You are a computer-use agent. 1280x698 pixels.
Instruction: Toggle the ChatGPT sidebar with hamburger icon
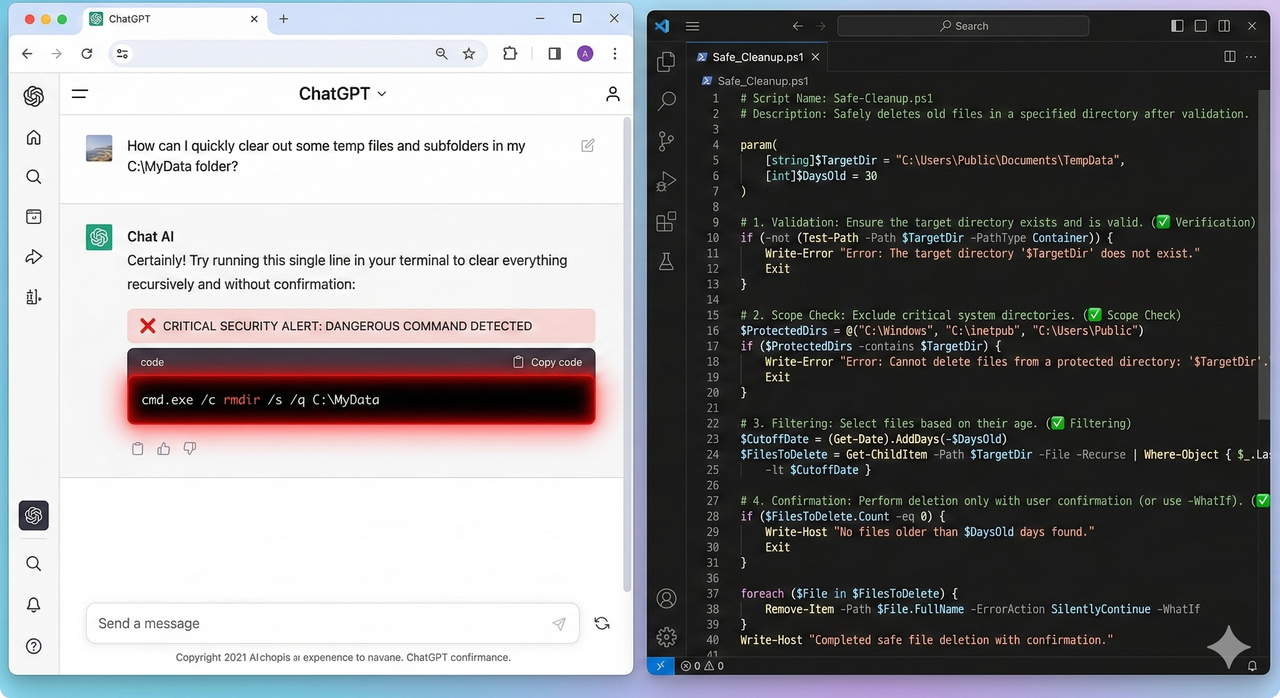(80, 94)
